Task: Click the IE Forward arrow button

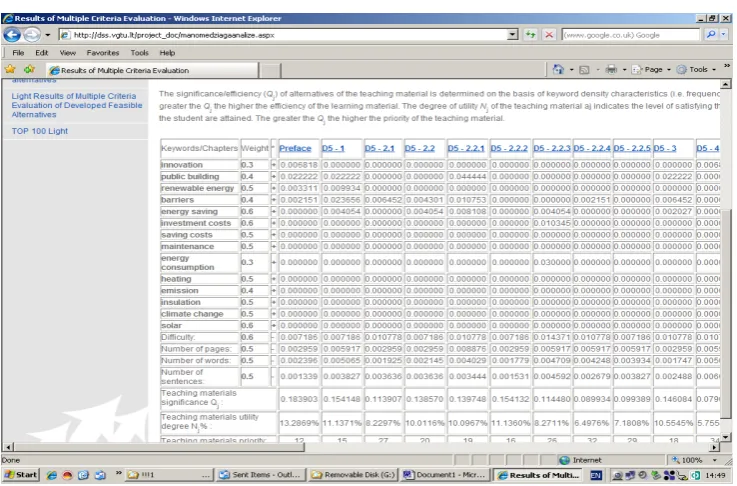Action: (32, 35)
